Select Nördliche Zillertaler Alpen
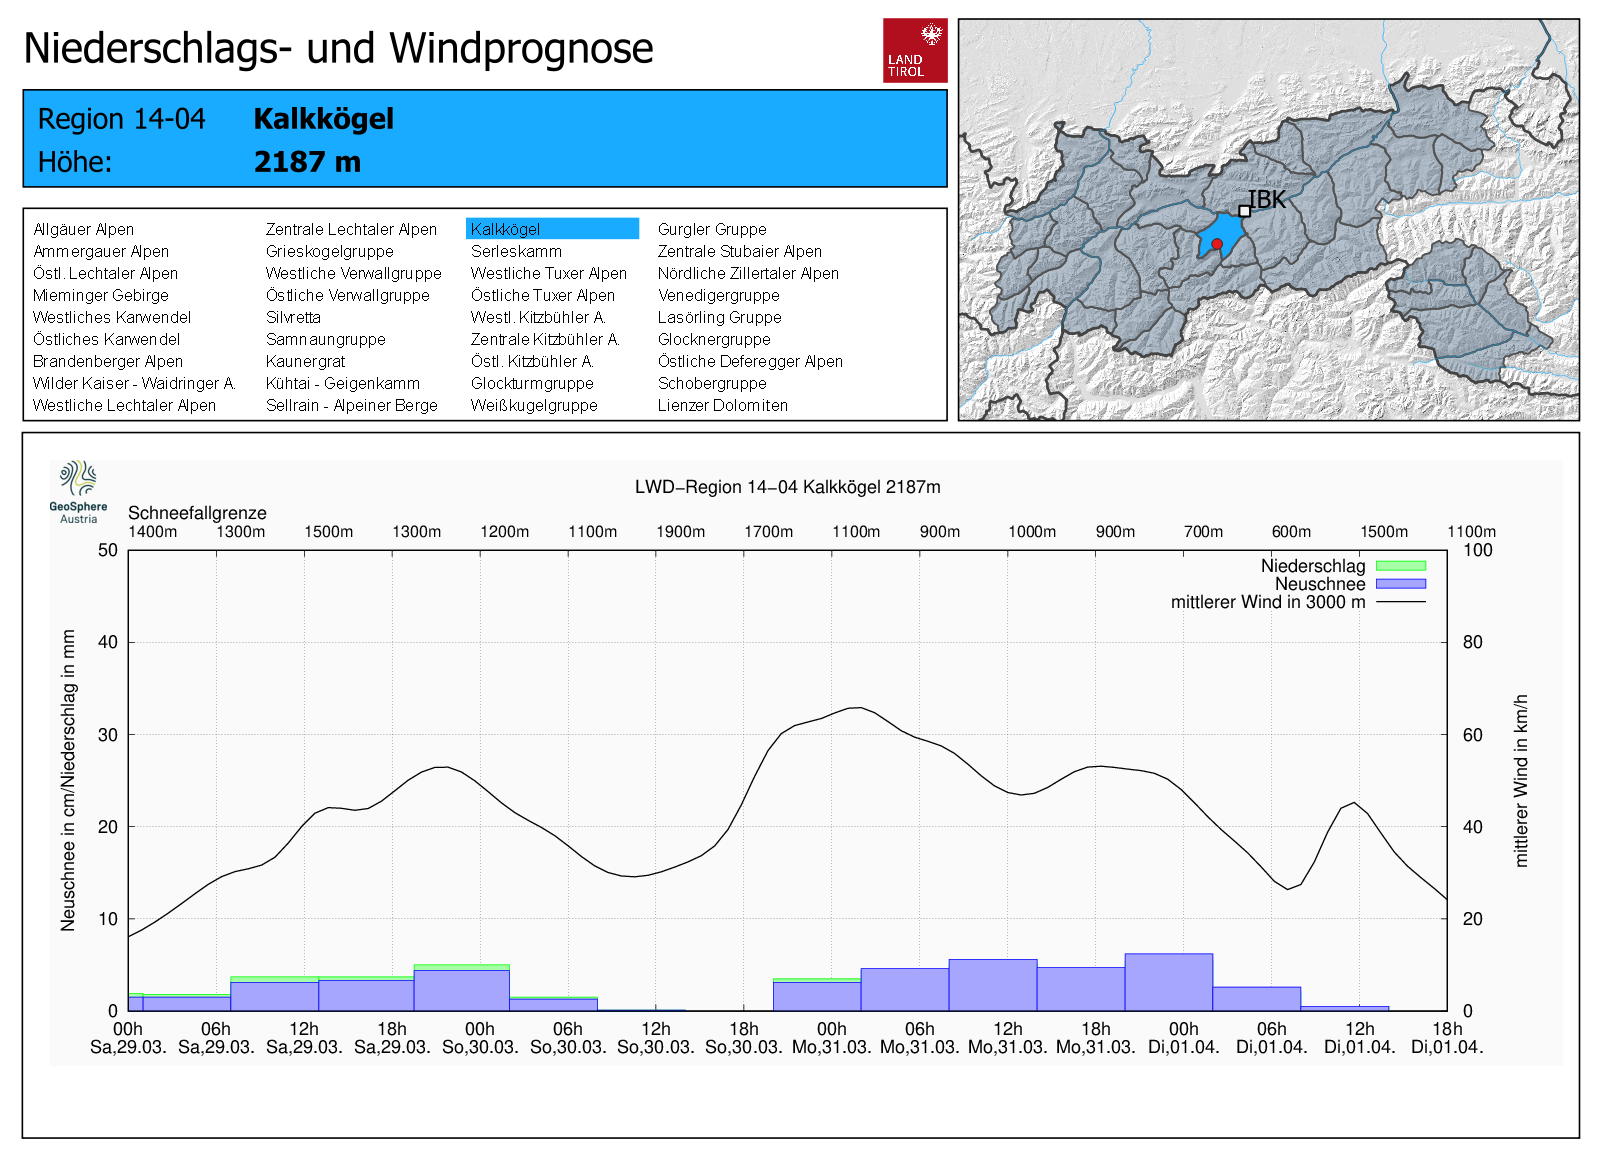This screenshot has width=1600, height=1153. (748, 273)
